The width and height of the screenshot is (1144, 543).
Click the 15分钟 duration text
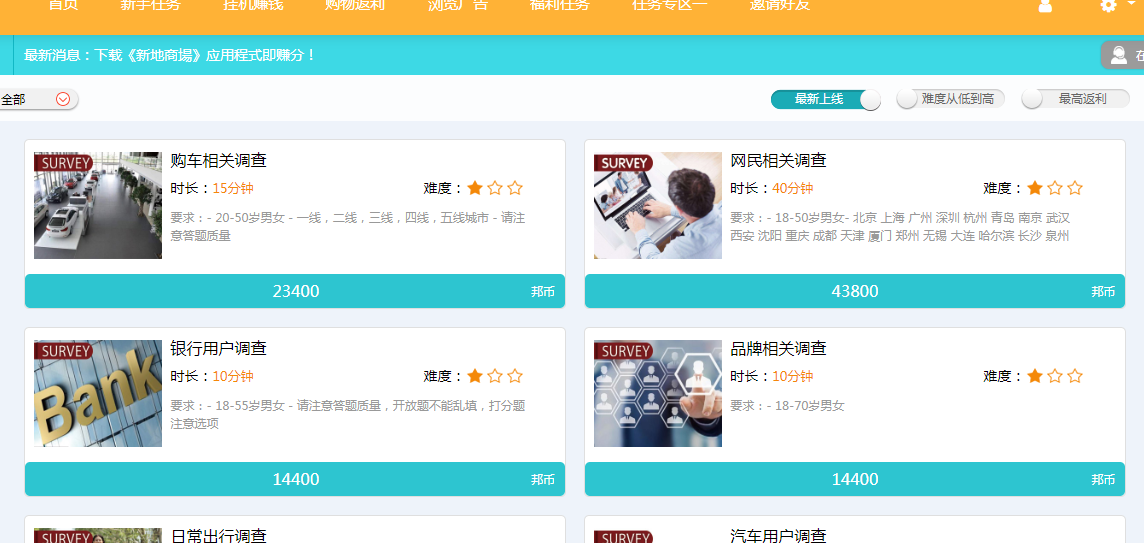pyautogui.click(x=233, y=188)
